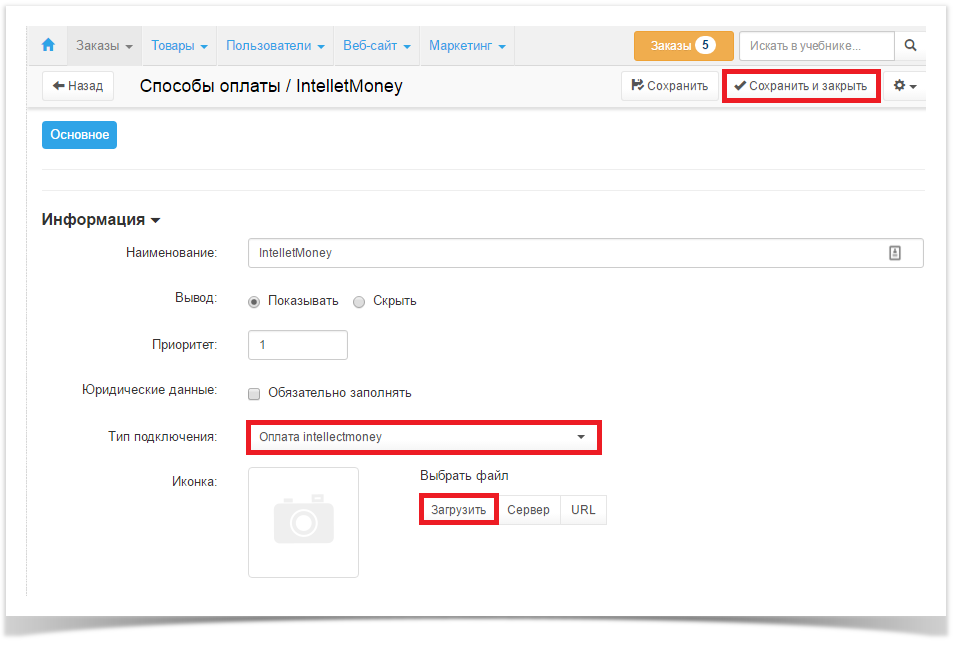Click the camera placeholder image

point(303,522)
